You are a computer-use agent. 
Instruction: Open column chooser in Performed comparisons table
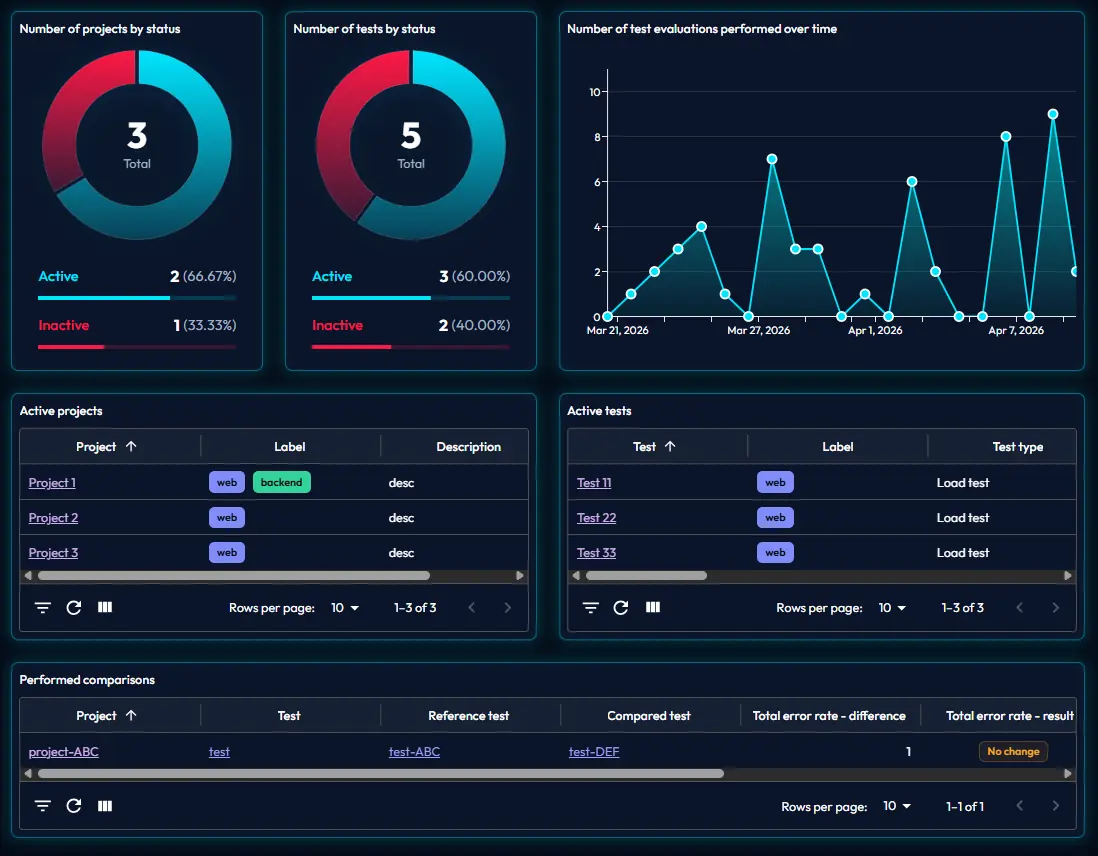[105, 806]
